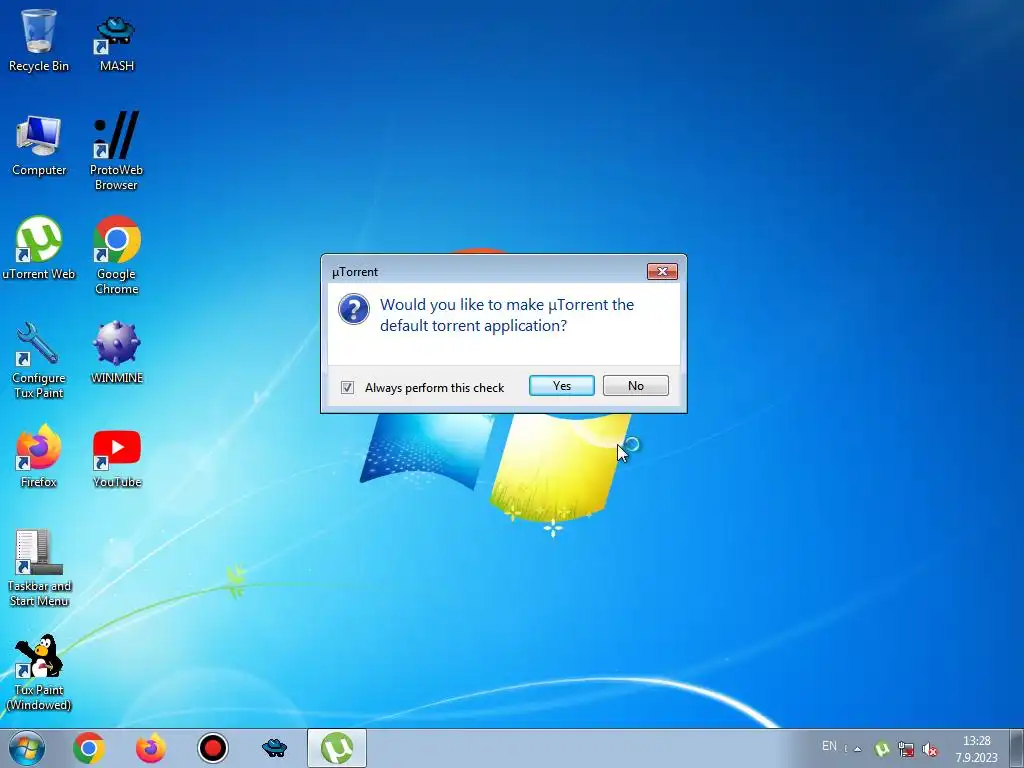This screenshot has width=1024, height=768.
Task: Click the uTorrent tray icon
Action: (x=882, y=749)
